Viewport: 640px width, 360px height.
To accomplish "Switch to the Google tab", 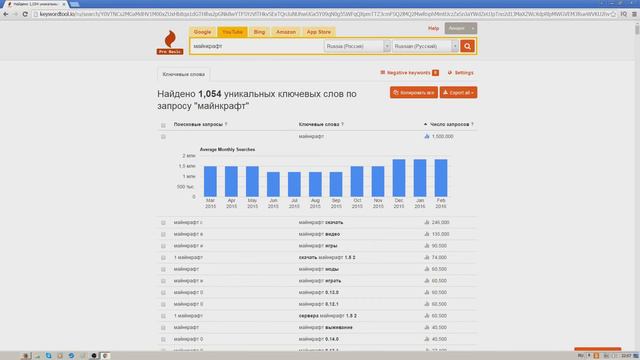I will point(202,32).
